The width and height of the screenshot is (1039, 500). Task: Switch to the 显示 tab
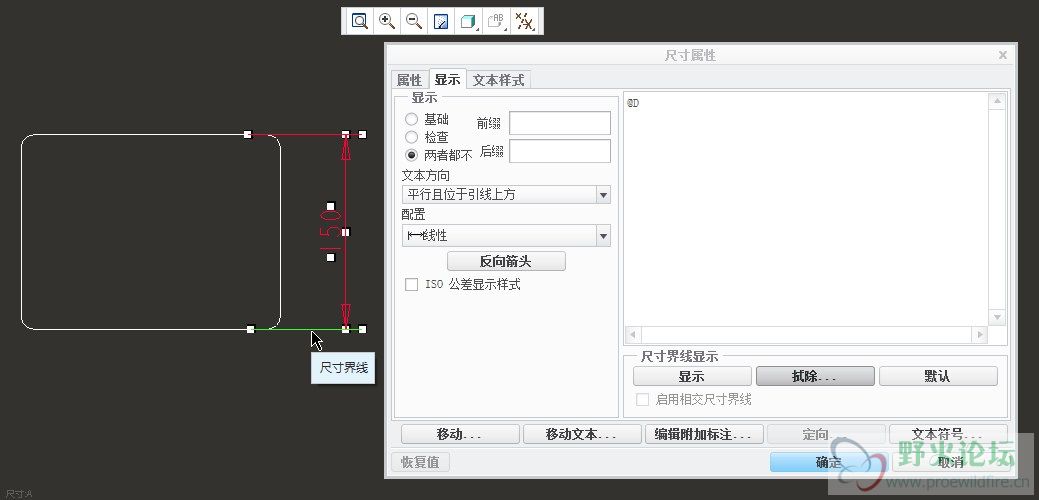point(447,79)
